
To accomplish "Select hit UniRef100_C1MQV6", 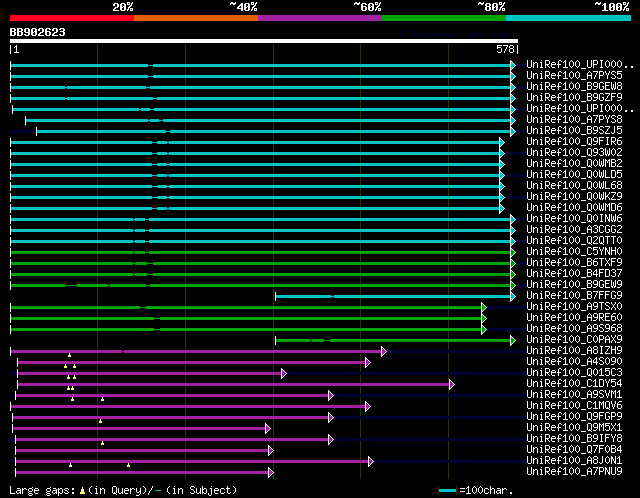I will click(574, 406).
